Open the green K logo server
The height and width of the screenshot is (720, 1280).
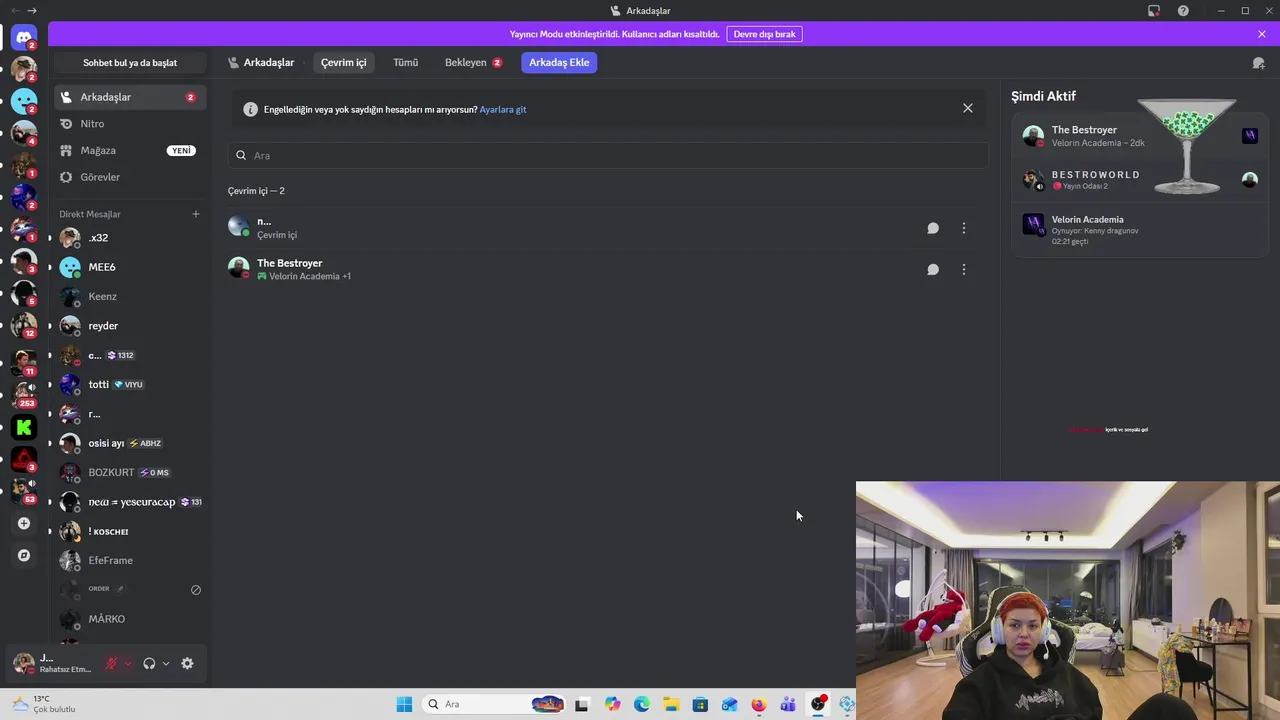click(x=24, y=427)
